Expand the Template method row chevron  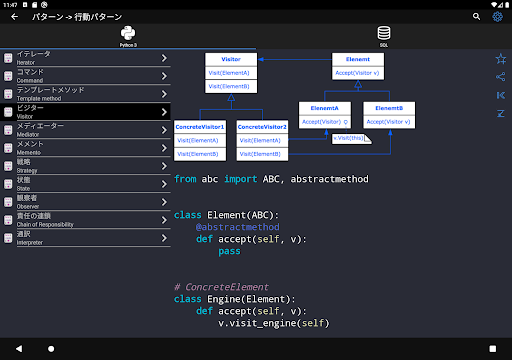tap(164, 94)
